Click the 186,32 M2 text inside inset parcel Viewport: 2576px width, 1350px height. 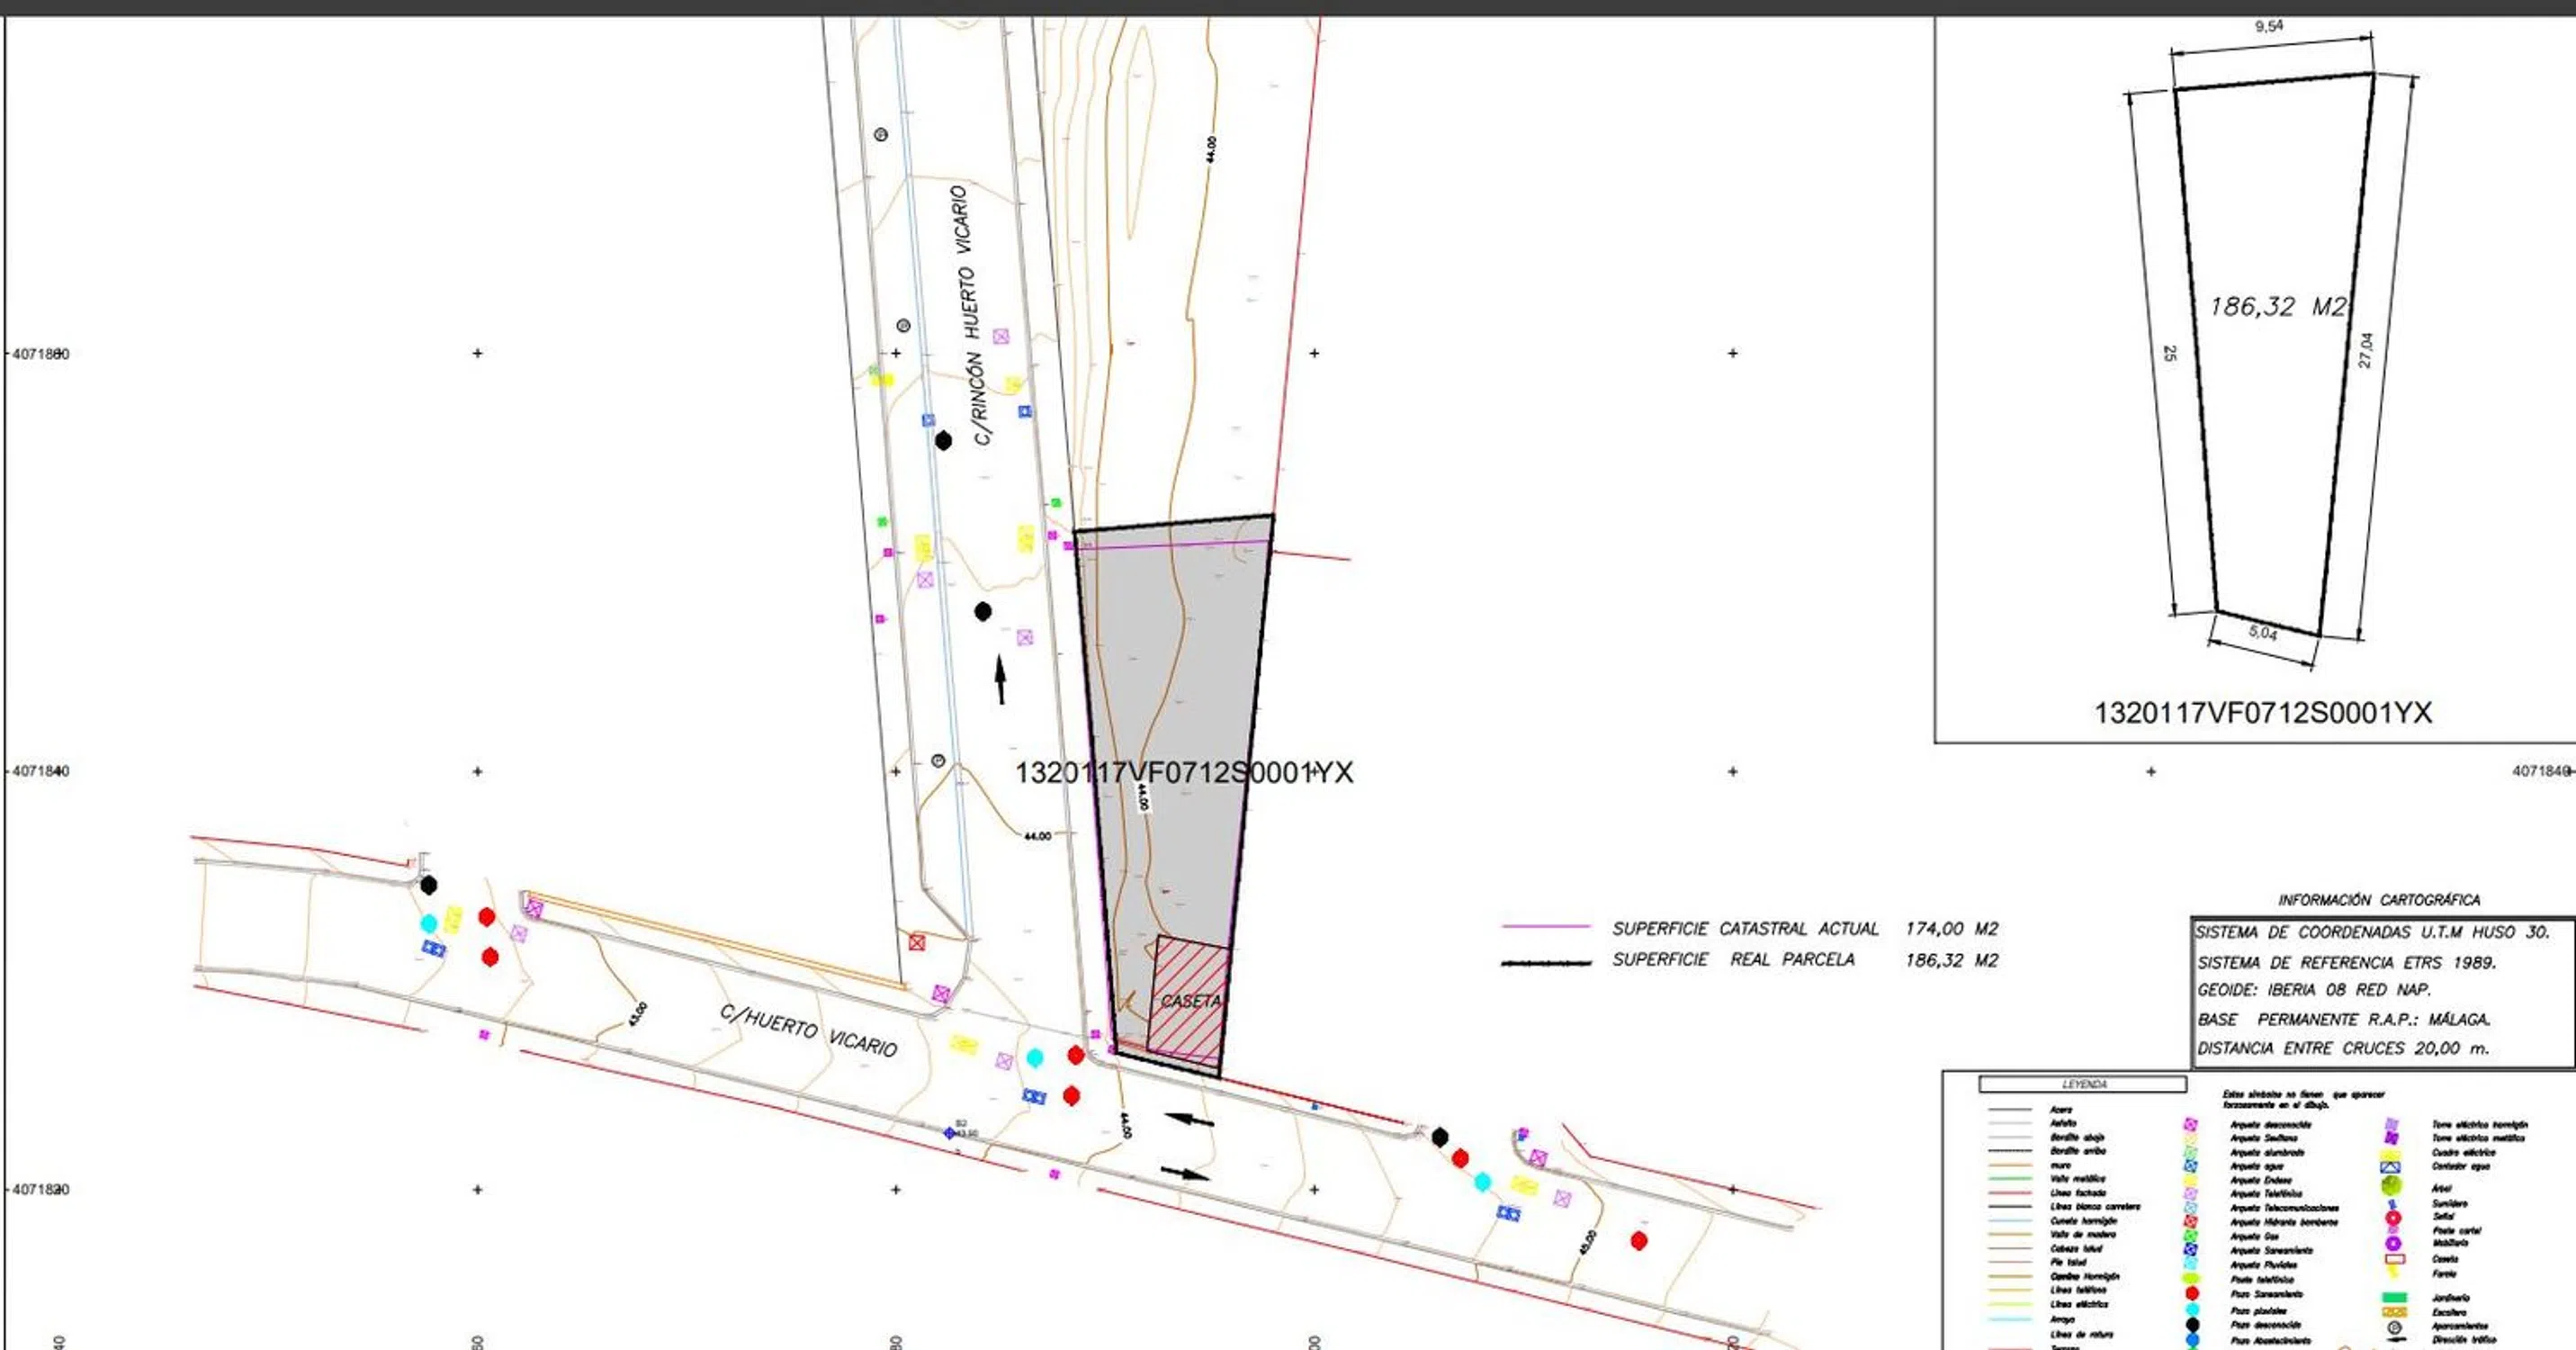(x=2276, y=307)
